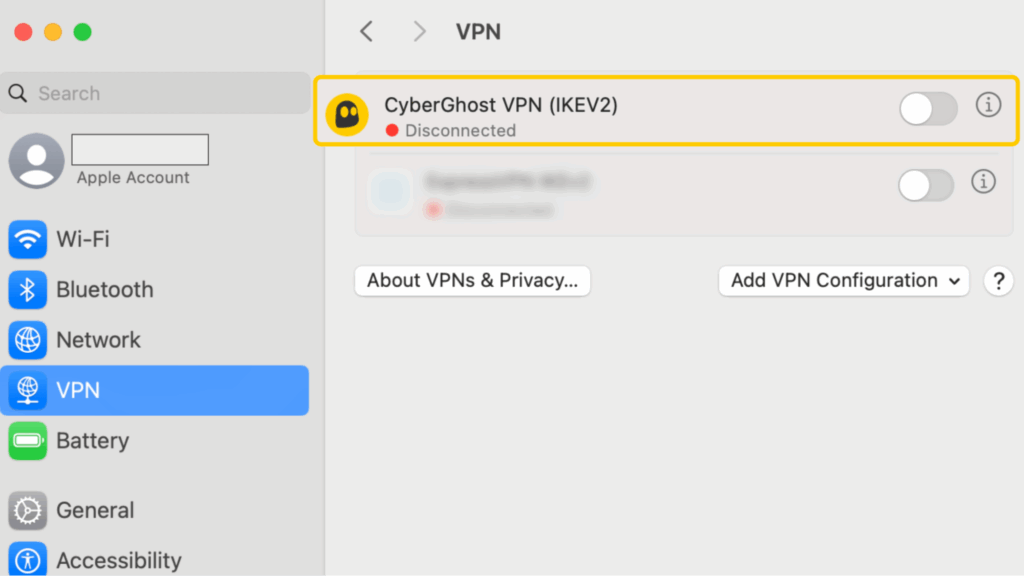The width and height of the screenshot is (1024, 576).
Task: Select VPN in the settings sidebar
Action: coord(155,390)
